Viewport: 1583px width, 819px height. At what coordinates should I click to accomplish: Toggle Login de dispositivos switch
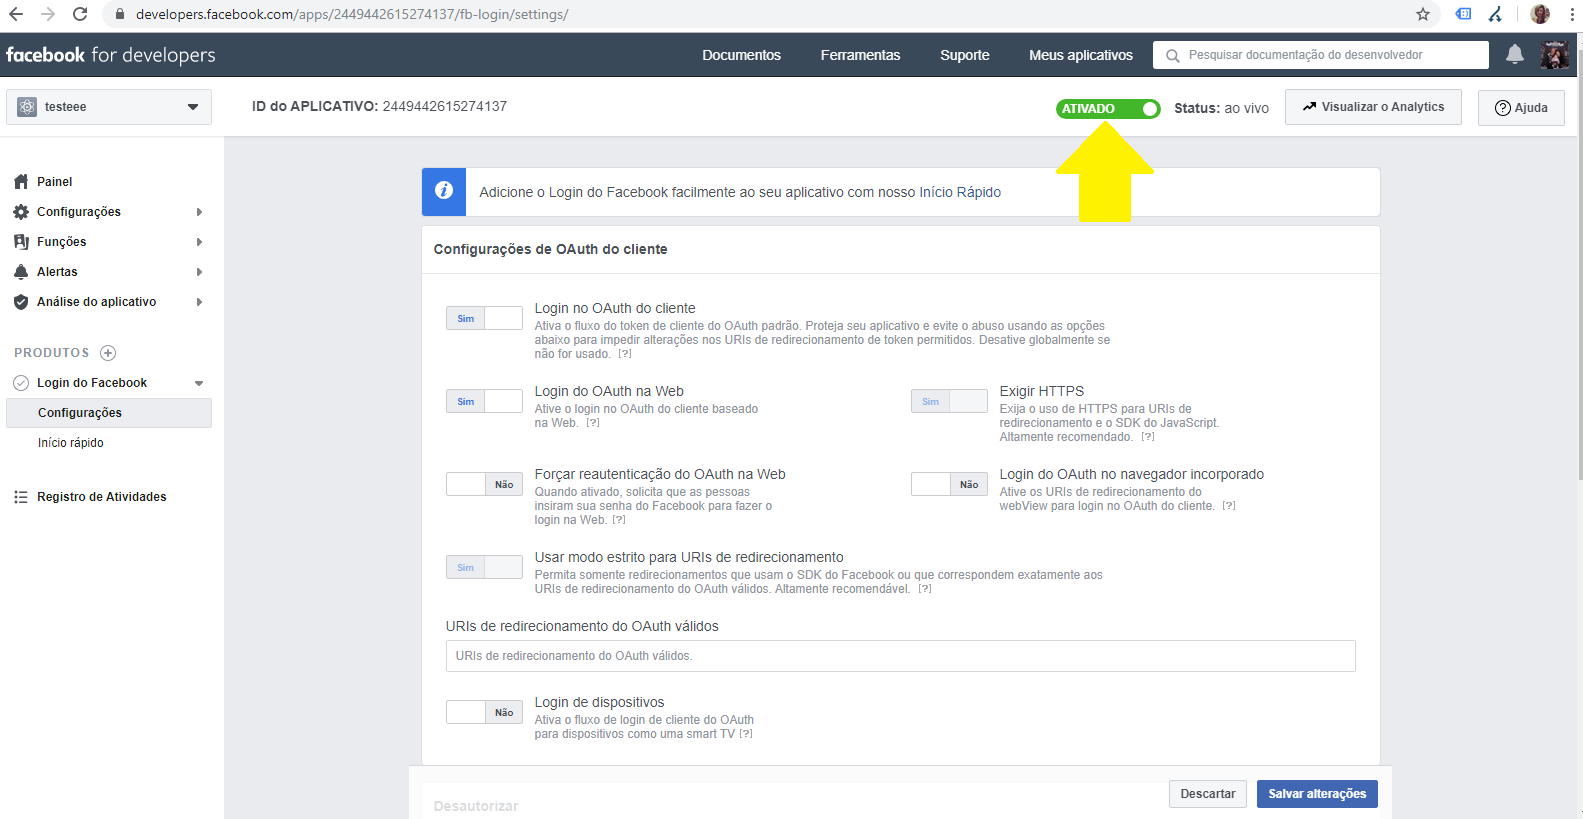[484, 712]
